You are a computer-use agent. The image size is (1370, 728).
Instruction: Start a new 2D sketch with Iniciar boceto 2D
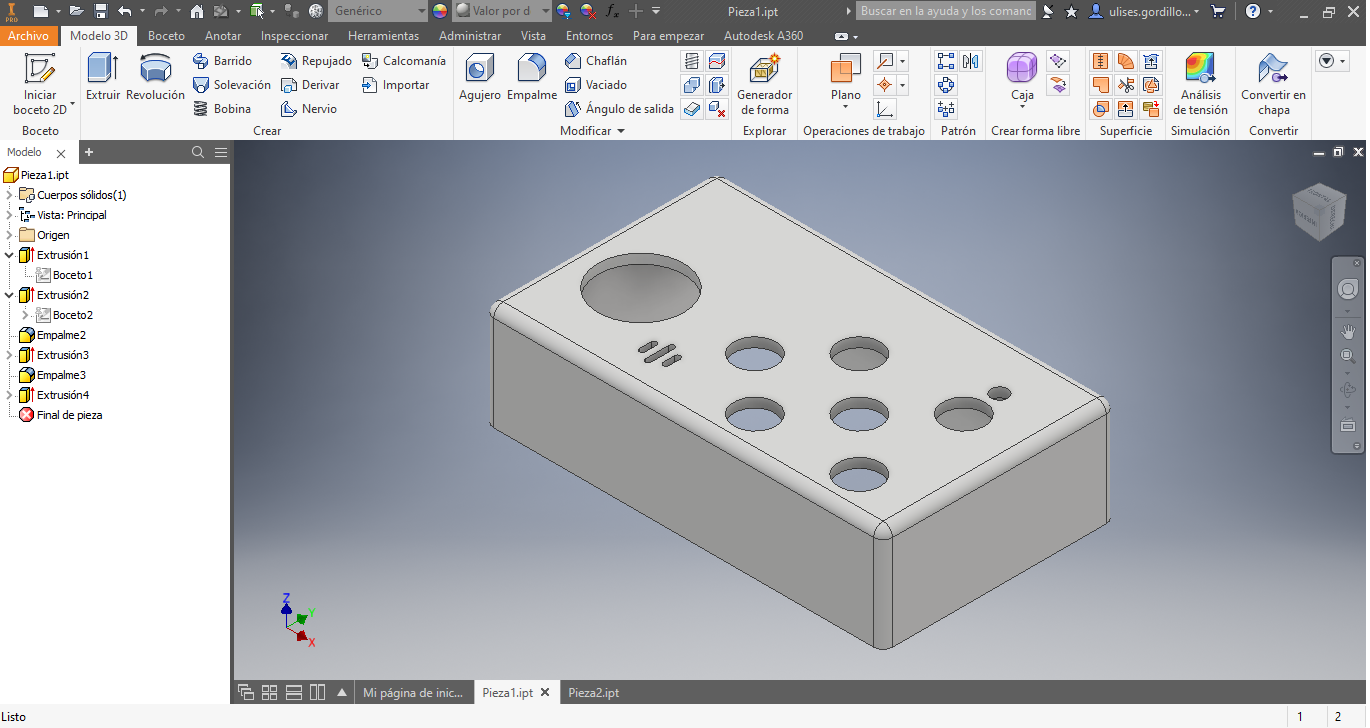click(40, 85)
